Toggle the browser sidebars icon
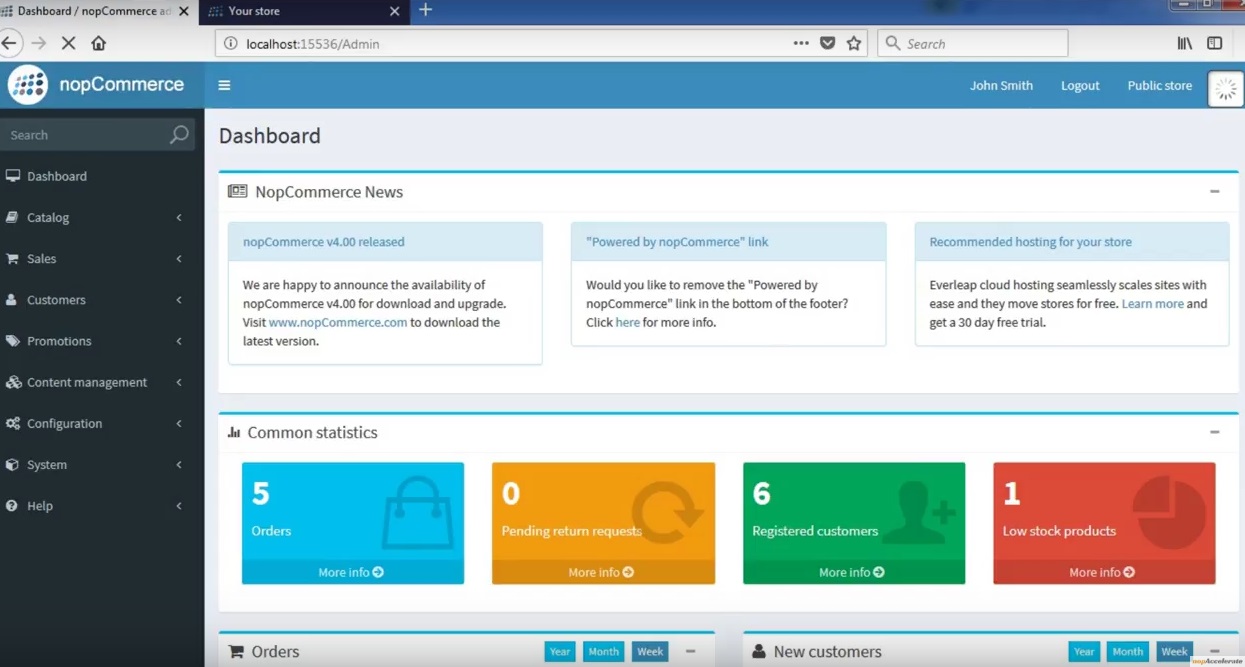 click(x=1215, y=43)
